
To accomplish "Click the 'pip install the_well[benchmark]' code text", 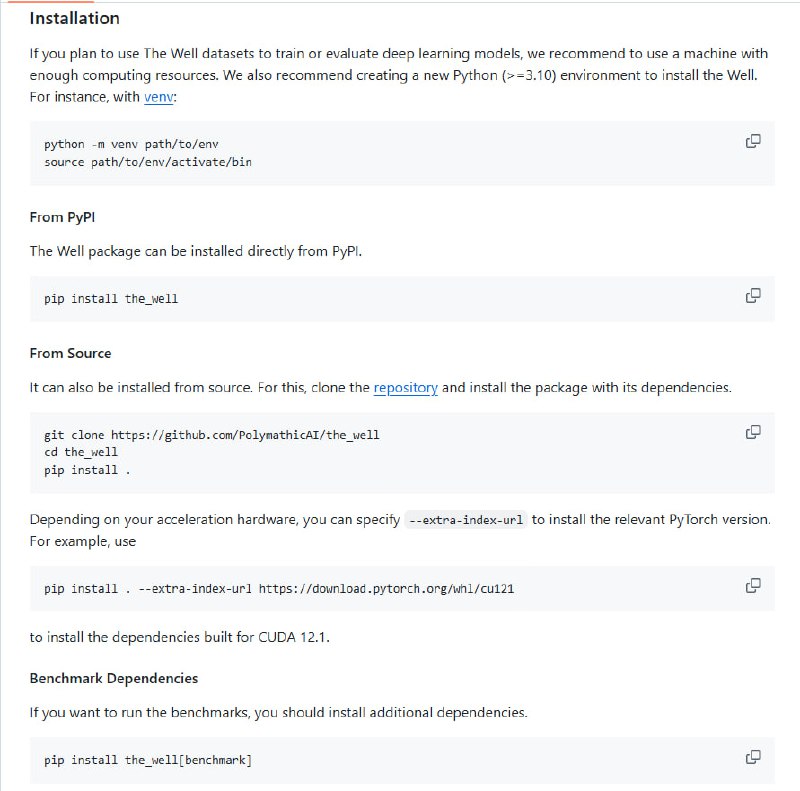I will pos(148,760).
